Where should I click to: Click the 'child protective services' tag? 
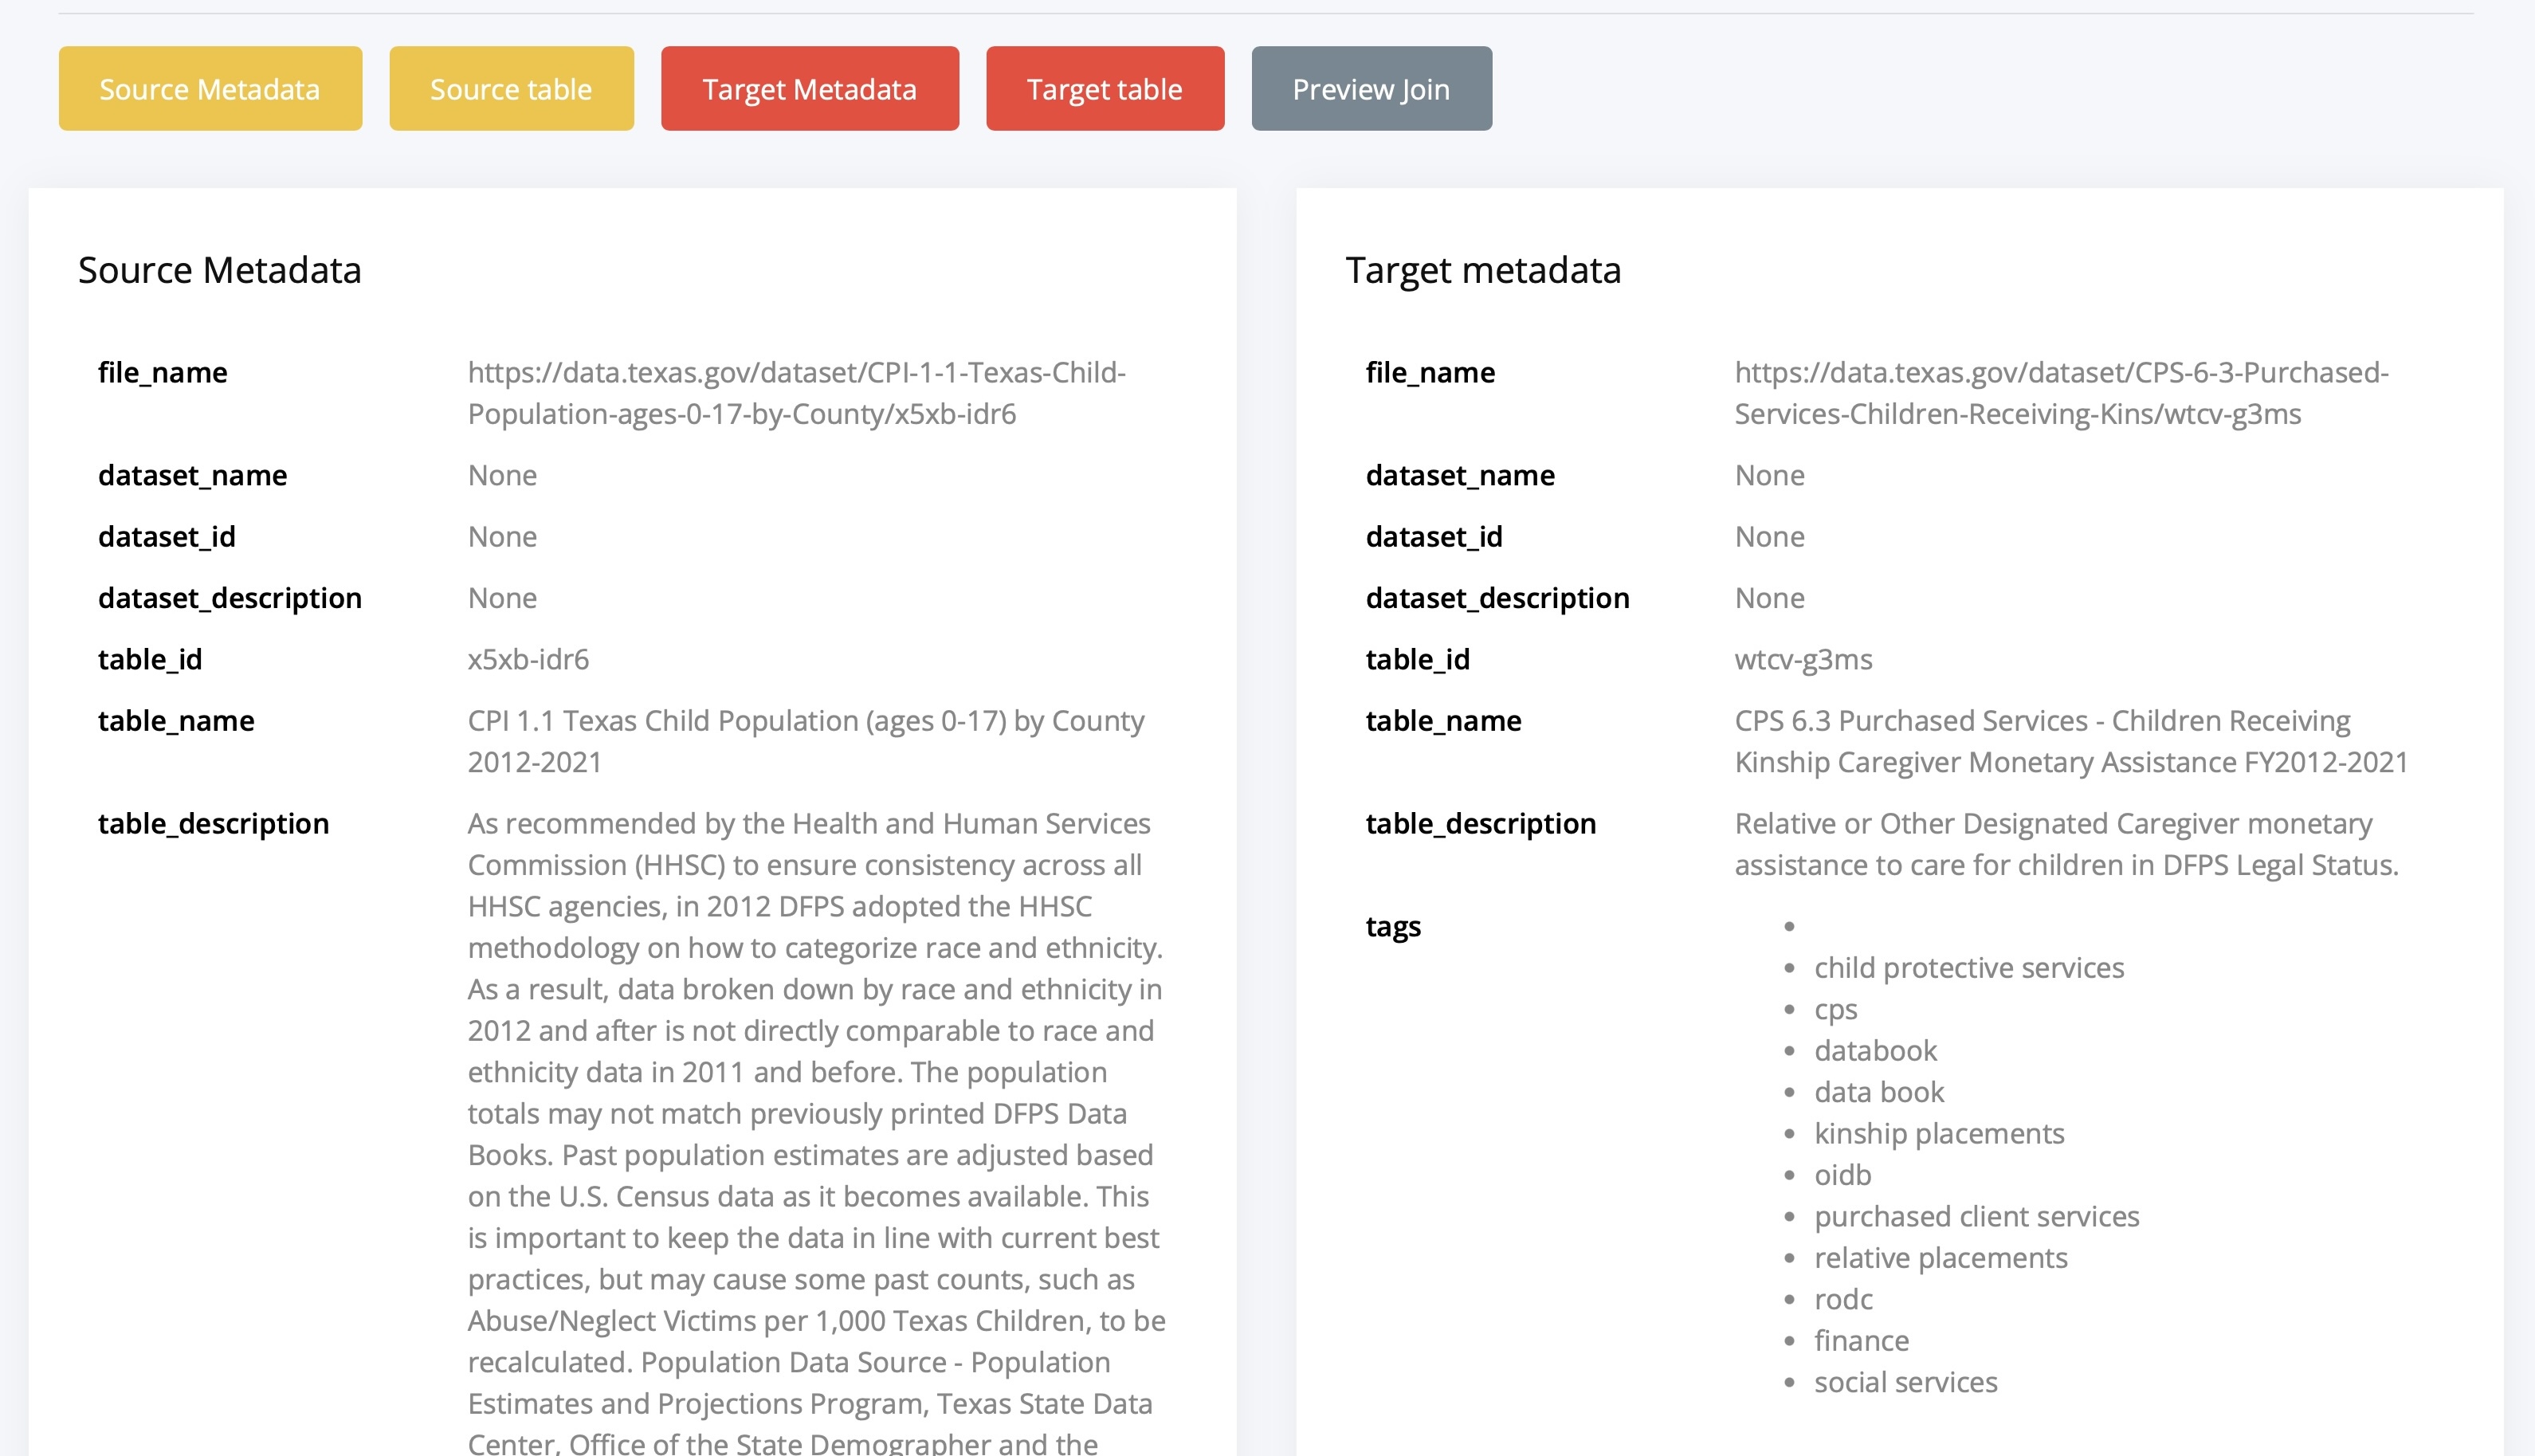point(1968,968)
